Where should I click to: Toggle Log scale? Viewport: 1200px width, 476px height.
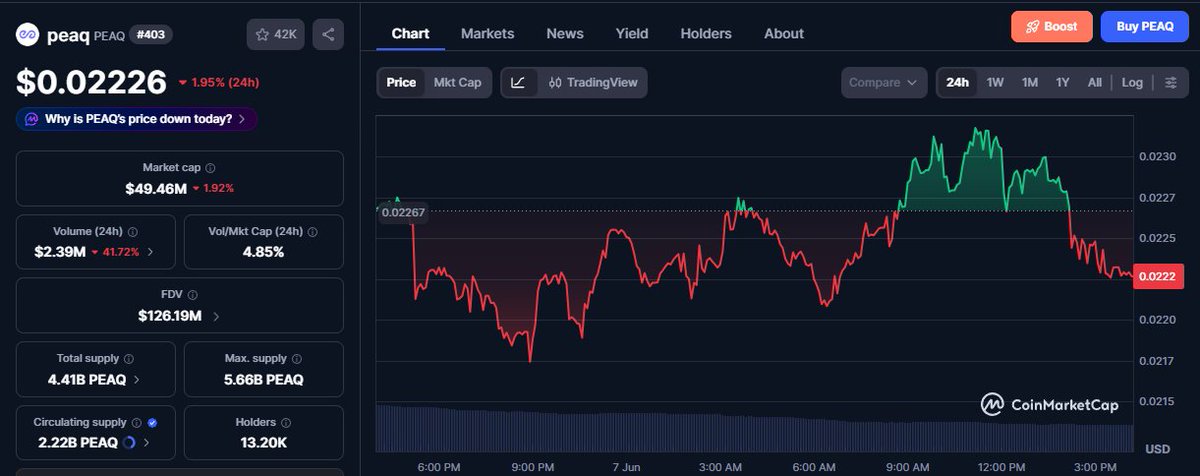1132,82
